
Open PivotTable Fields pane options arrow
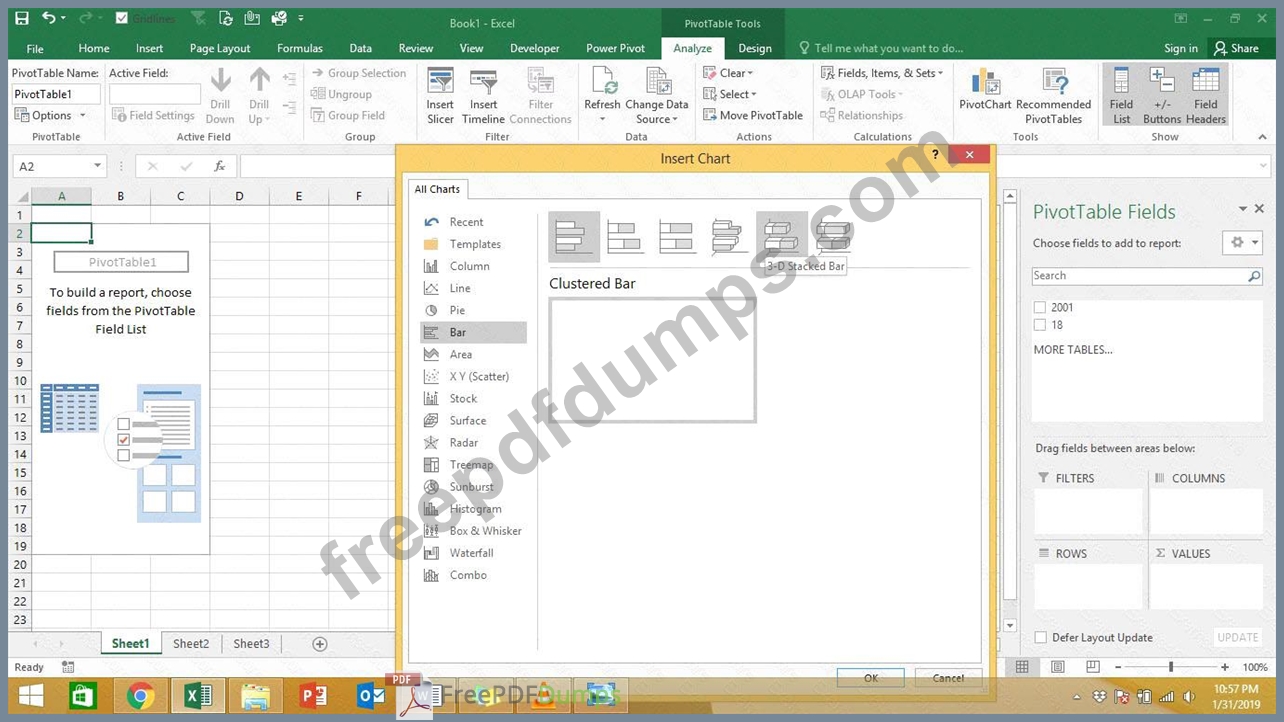tap(1243, 209)
